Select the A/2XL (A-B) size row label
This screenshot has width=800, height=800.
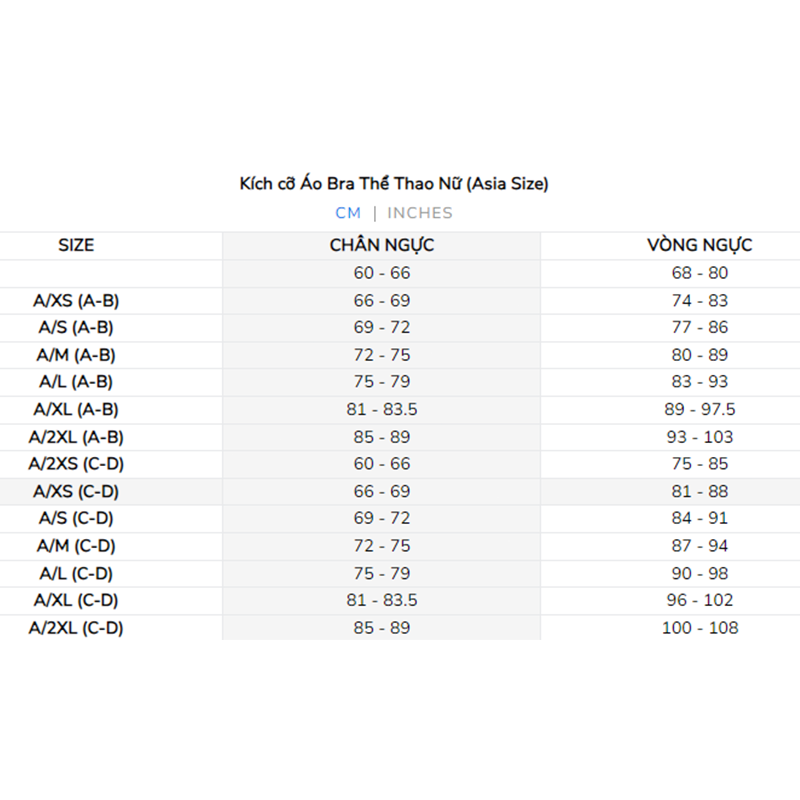coord(76,437)
